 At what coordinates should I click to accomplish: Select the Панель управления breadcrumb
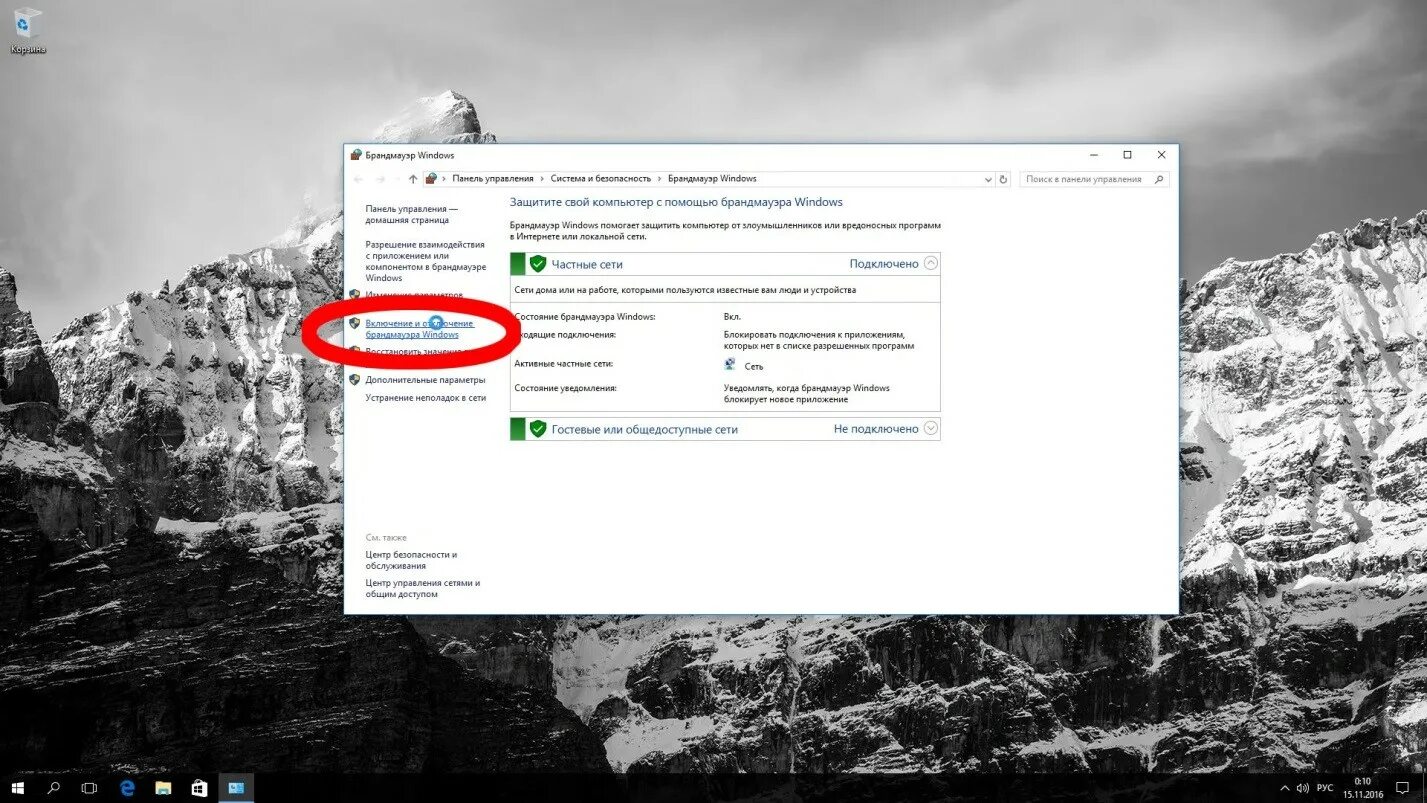(493, 179)
